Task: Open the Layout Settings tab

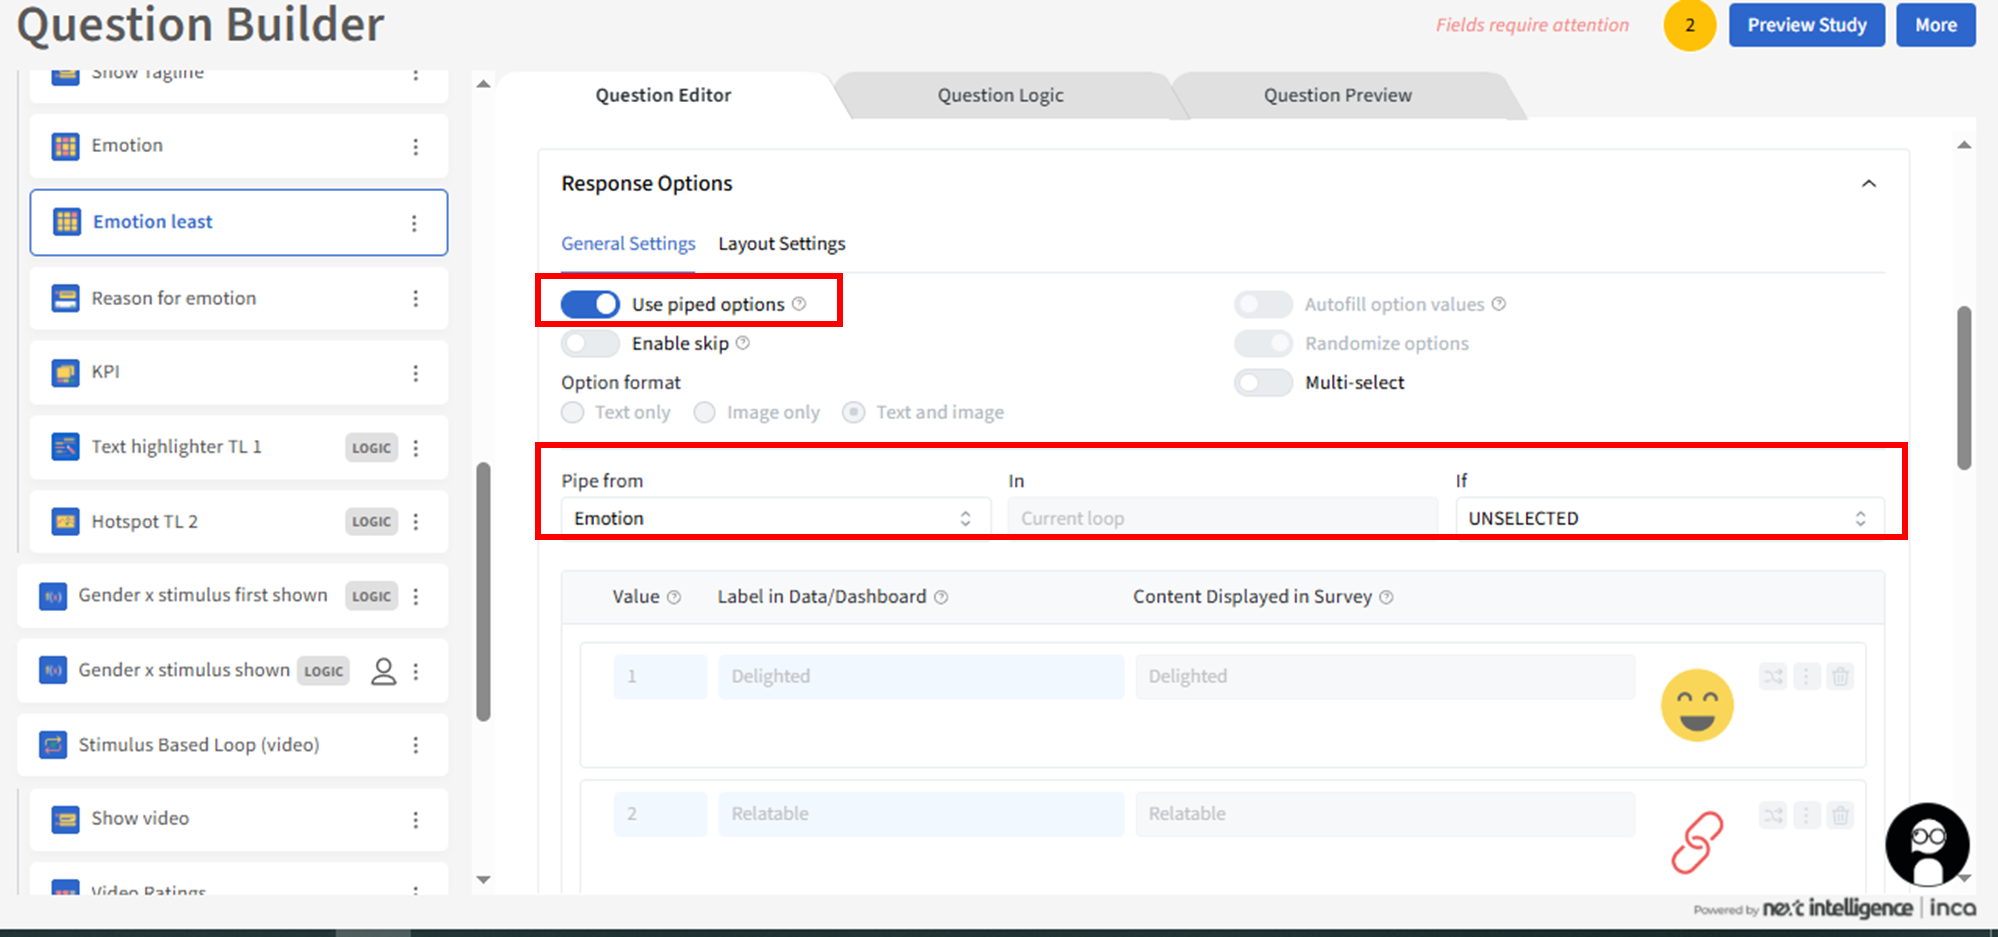Action: [x=781, y=244]
